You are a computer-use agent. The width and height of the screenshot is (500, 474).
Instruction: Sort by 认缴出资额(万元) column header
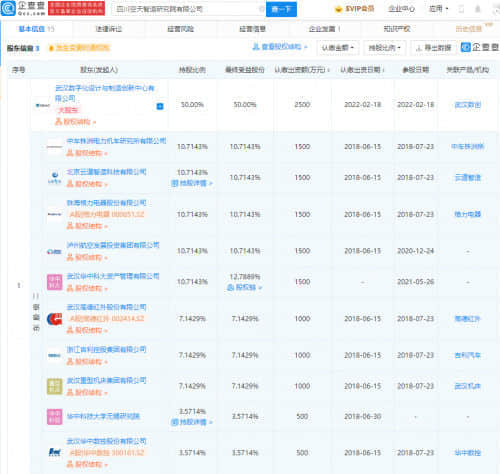coord(302,70)
